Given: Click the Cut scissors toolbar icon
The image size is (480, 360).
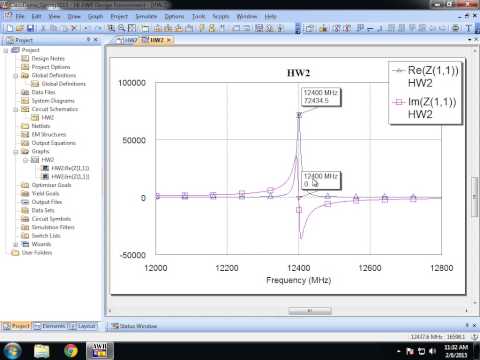Looking at the screenshot, I should tap(43, 28).
